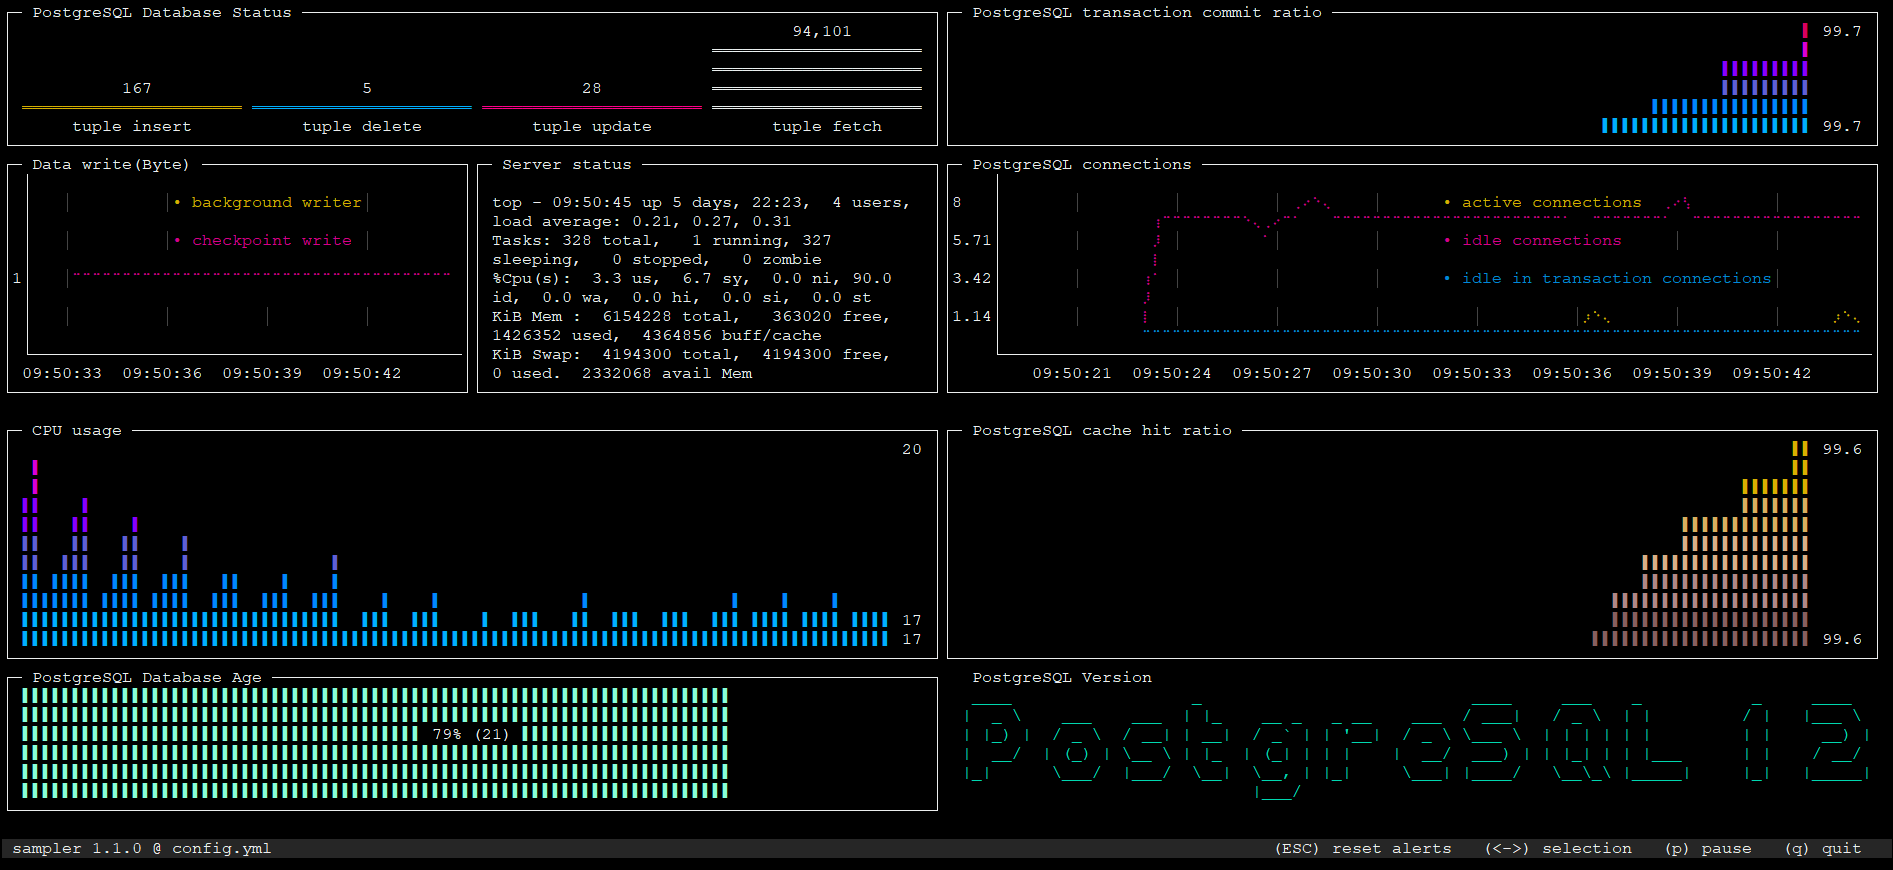Click the (q) quit hint
The height and width of the screenshot is (870, 1893).
point(1823,848)
